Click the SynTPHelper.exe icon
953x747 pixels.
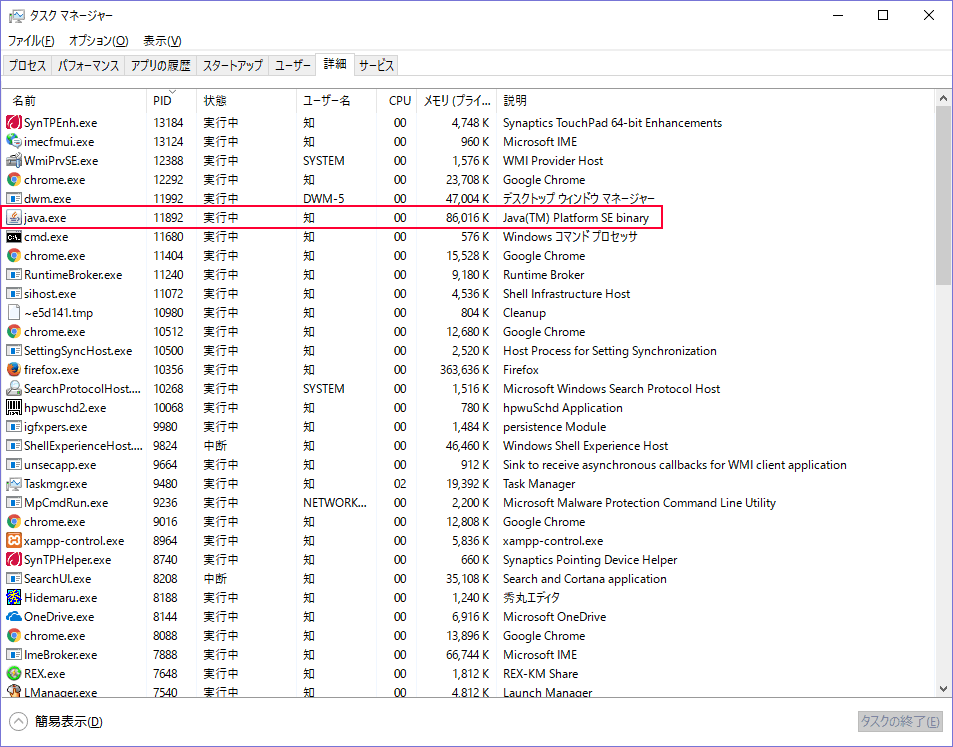pyautogui.click(x=14, y=559)
